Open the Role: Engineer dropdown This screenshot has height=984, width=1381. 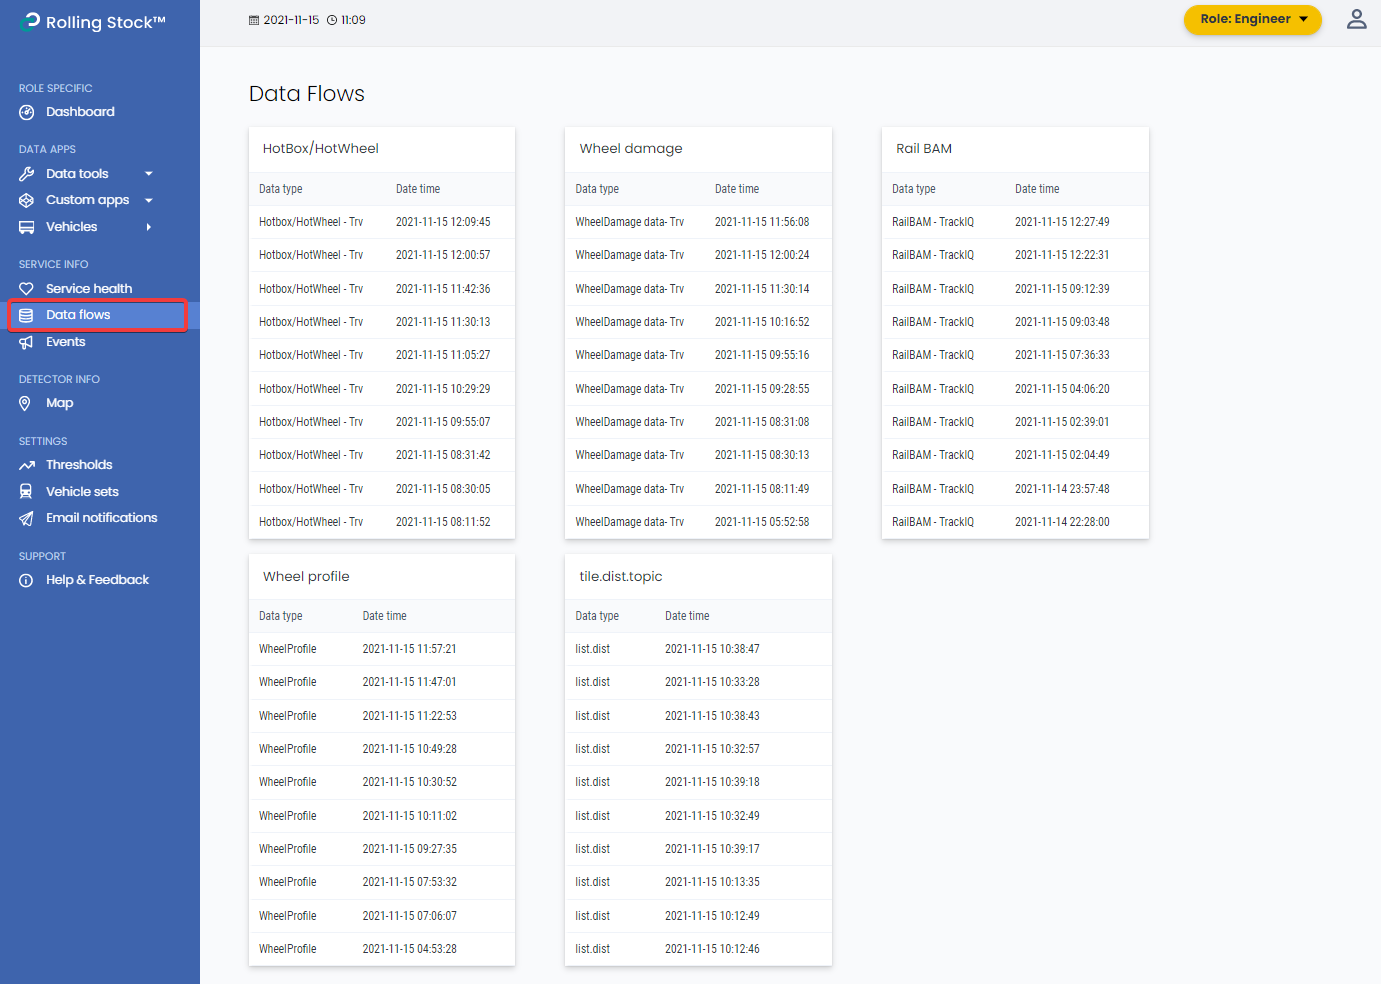click(x=1252, y=19)
